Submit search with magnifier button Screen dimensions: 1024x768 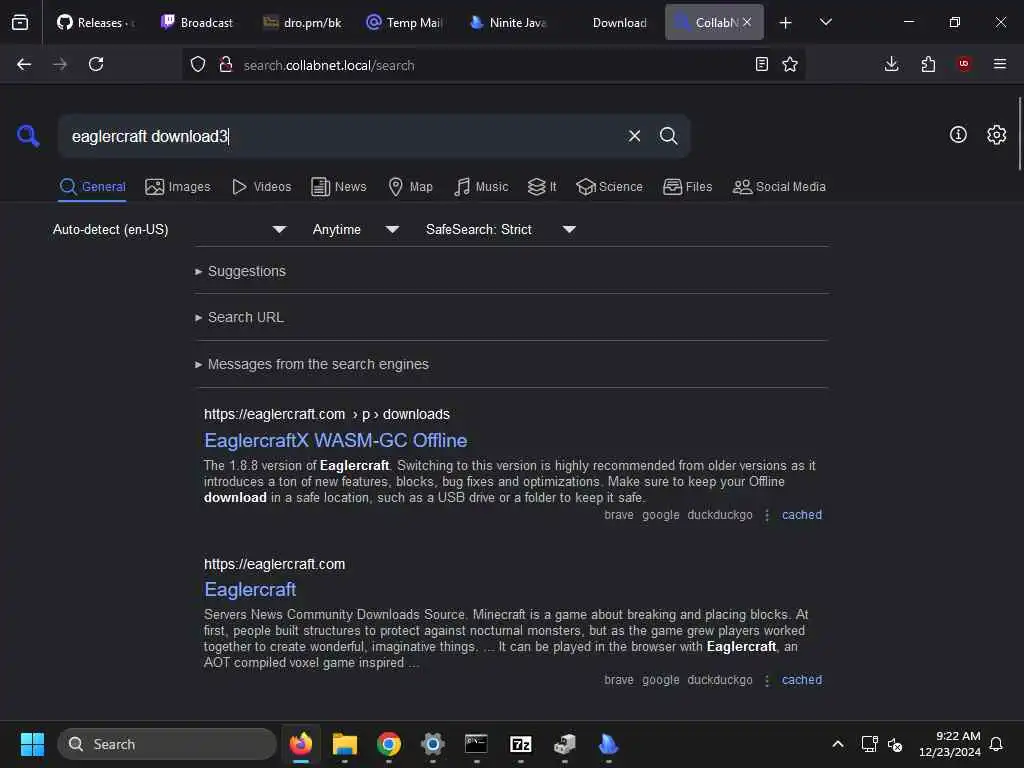668,136
